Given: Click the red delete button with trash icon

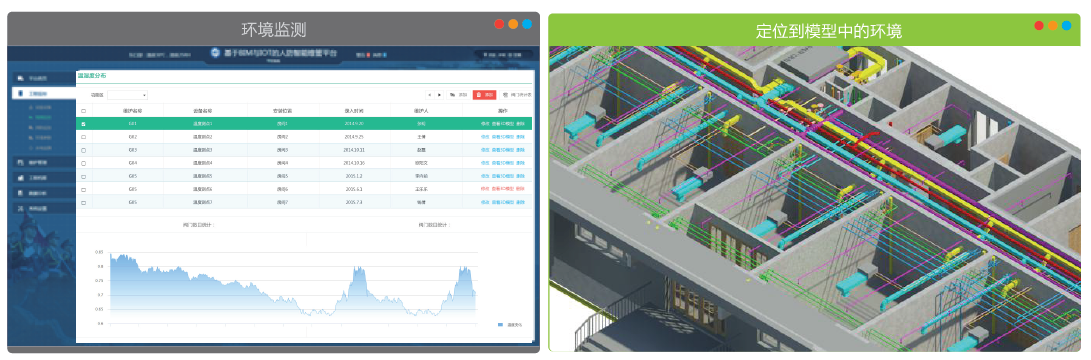Looking at the screenshot, I should (484, 95).
